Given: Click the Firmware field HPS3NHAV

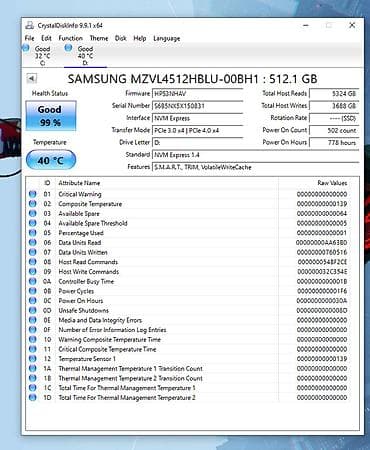Looking at the screenshot, I should [198, 94].
